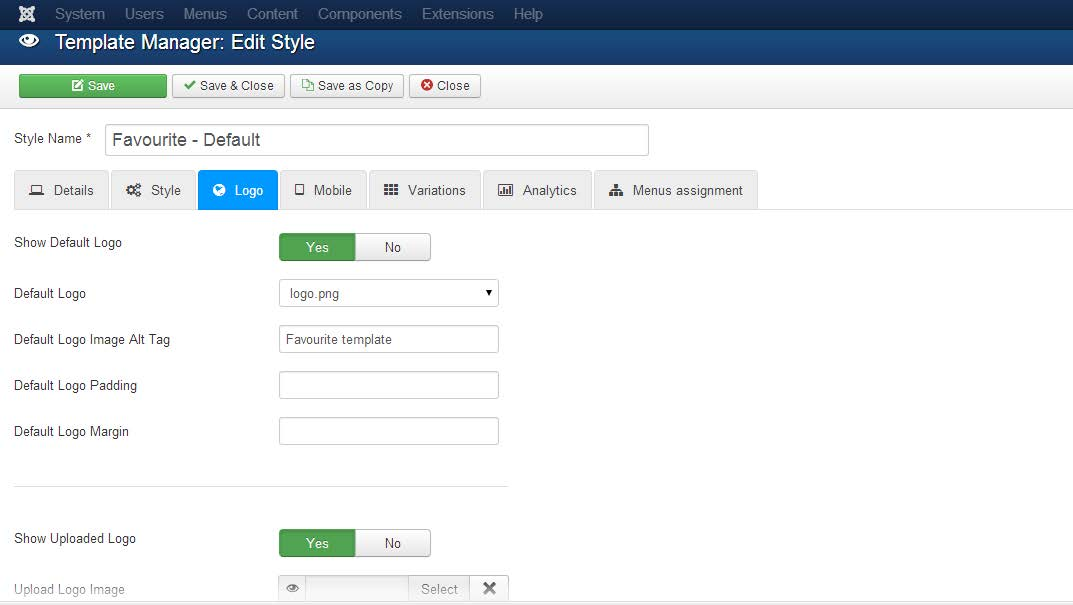Viewport: 1073px width, 605px height.
Task: Open the Content menu
Action: [x=272, y=14]
